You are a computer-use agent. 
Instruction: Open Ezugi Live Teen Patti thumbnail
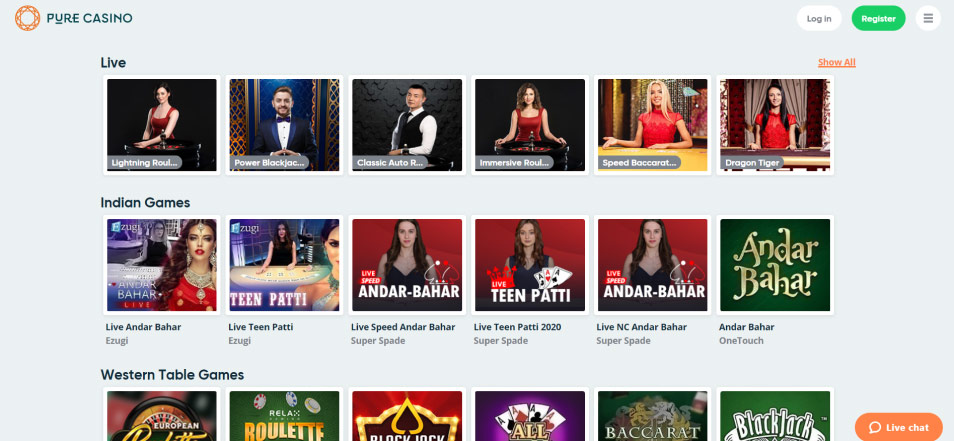tap(284, 265)
